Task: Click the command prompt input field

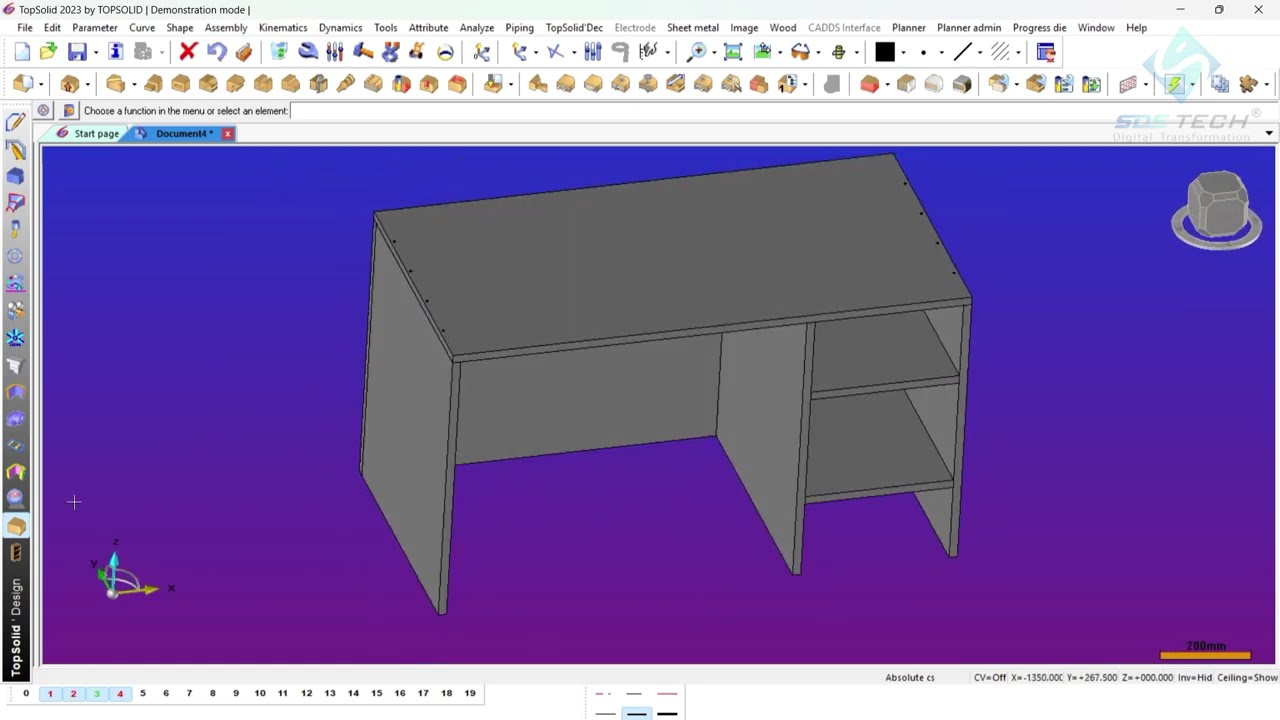Action: [x=780, y=110]
